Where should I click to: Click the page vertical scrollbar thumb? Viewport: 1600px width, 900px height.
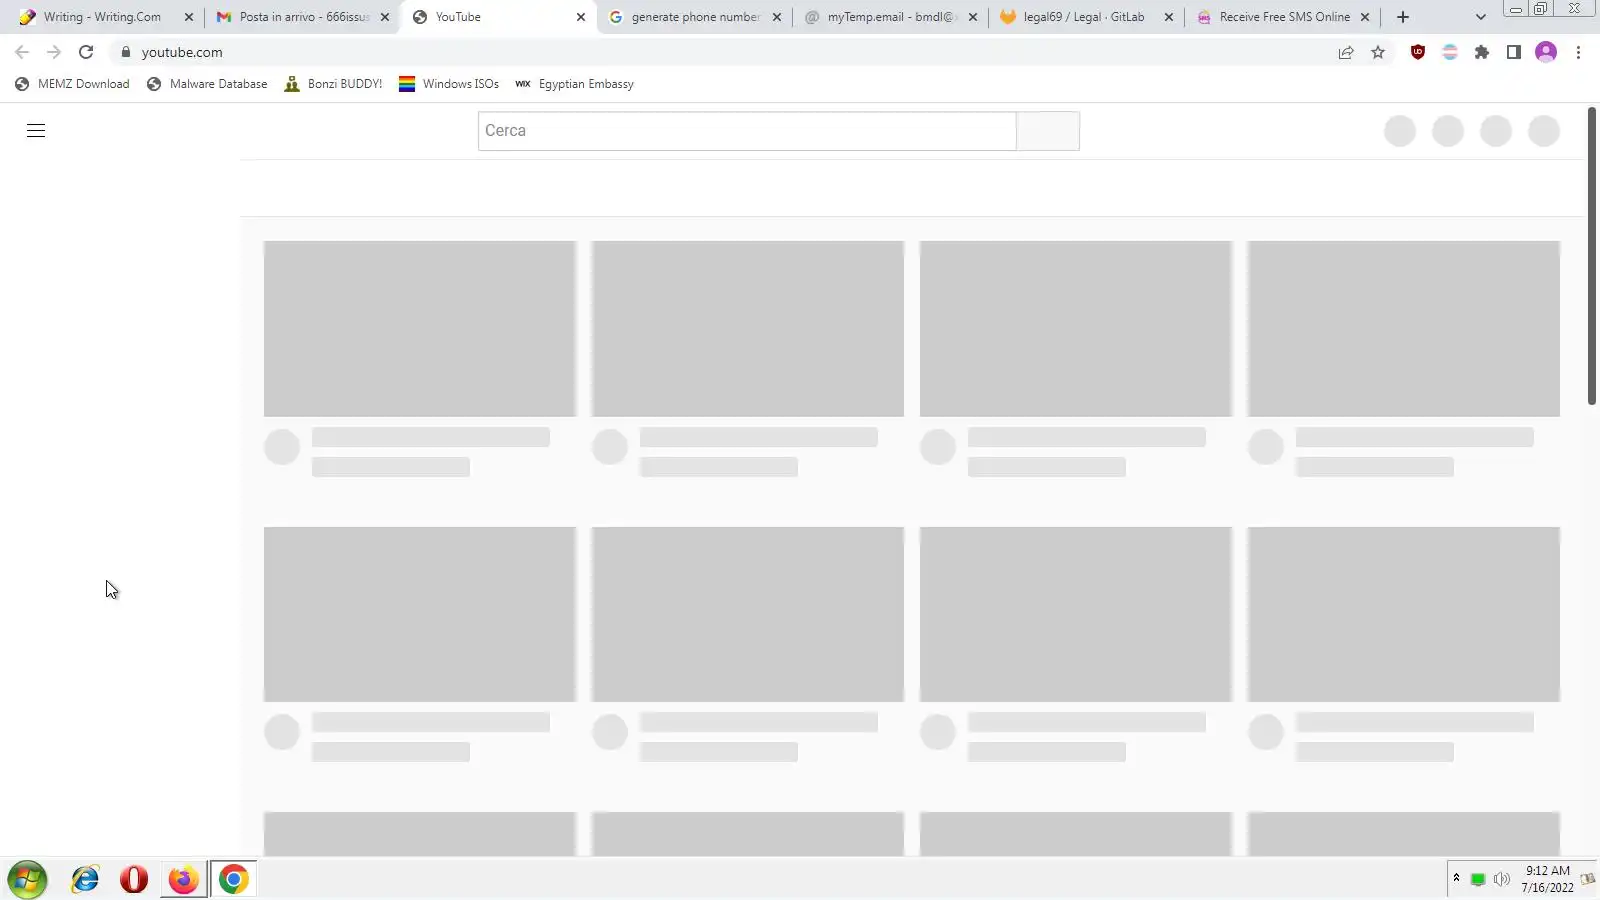tap(1592, 256)
